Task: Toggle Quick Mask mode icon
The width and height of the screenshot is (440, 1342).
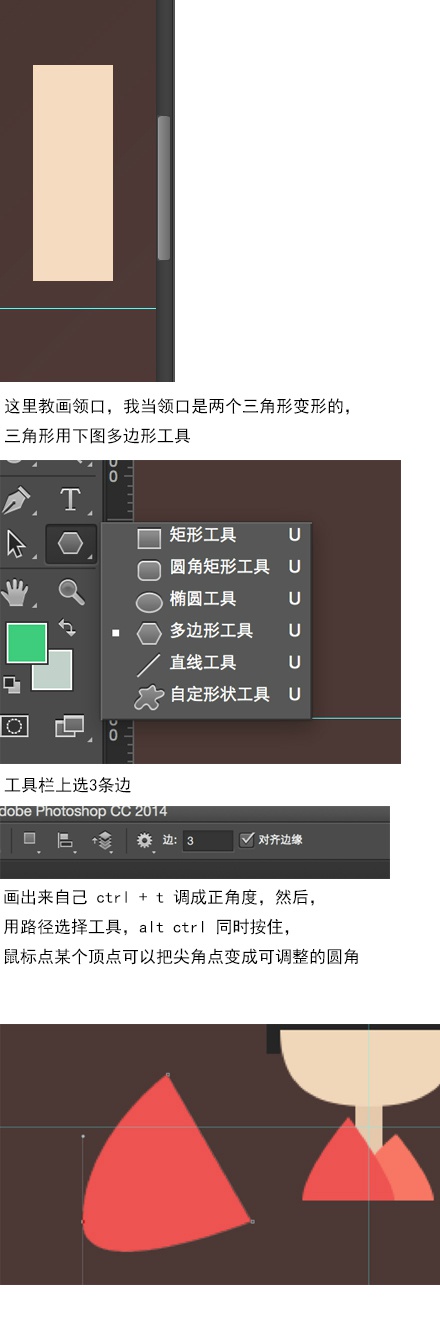Action: click(x=15, y=727)
